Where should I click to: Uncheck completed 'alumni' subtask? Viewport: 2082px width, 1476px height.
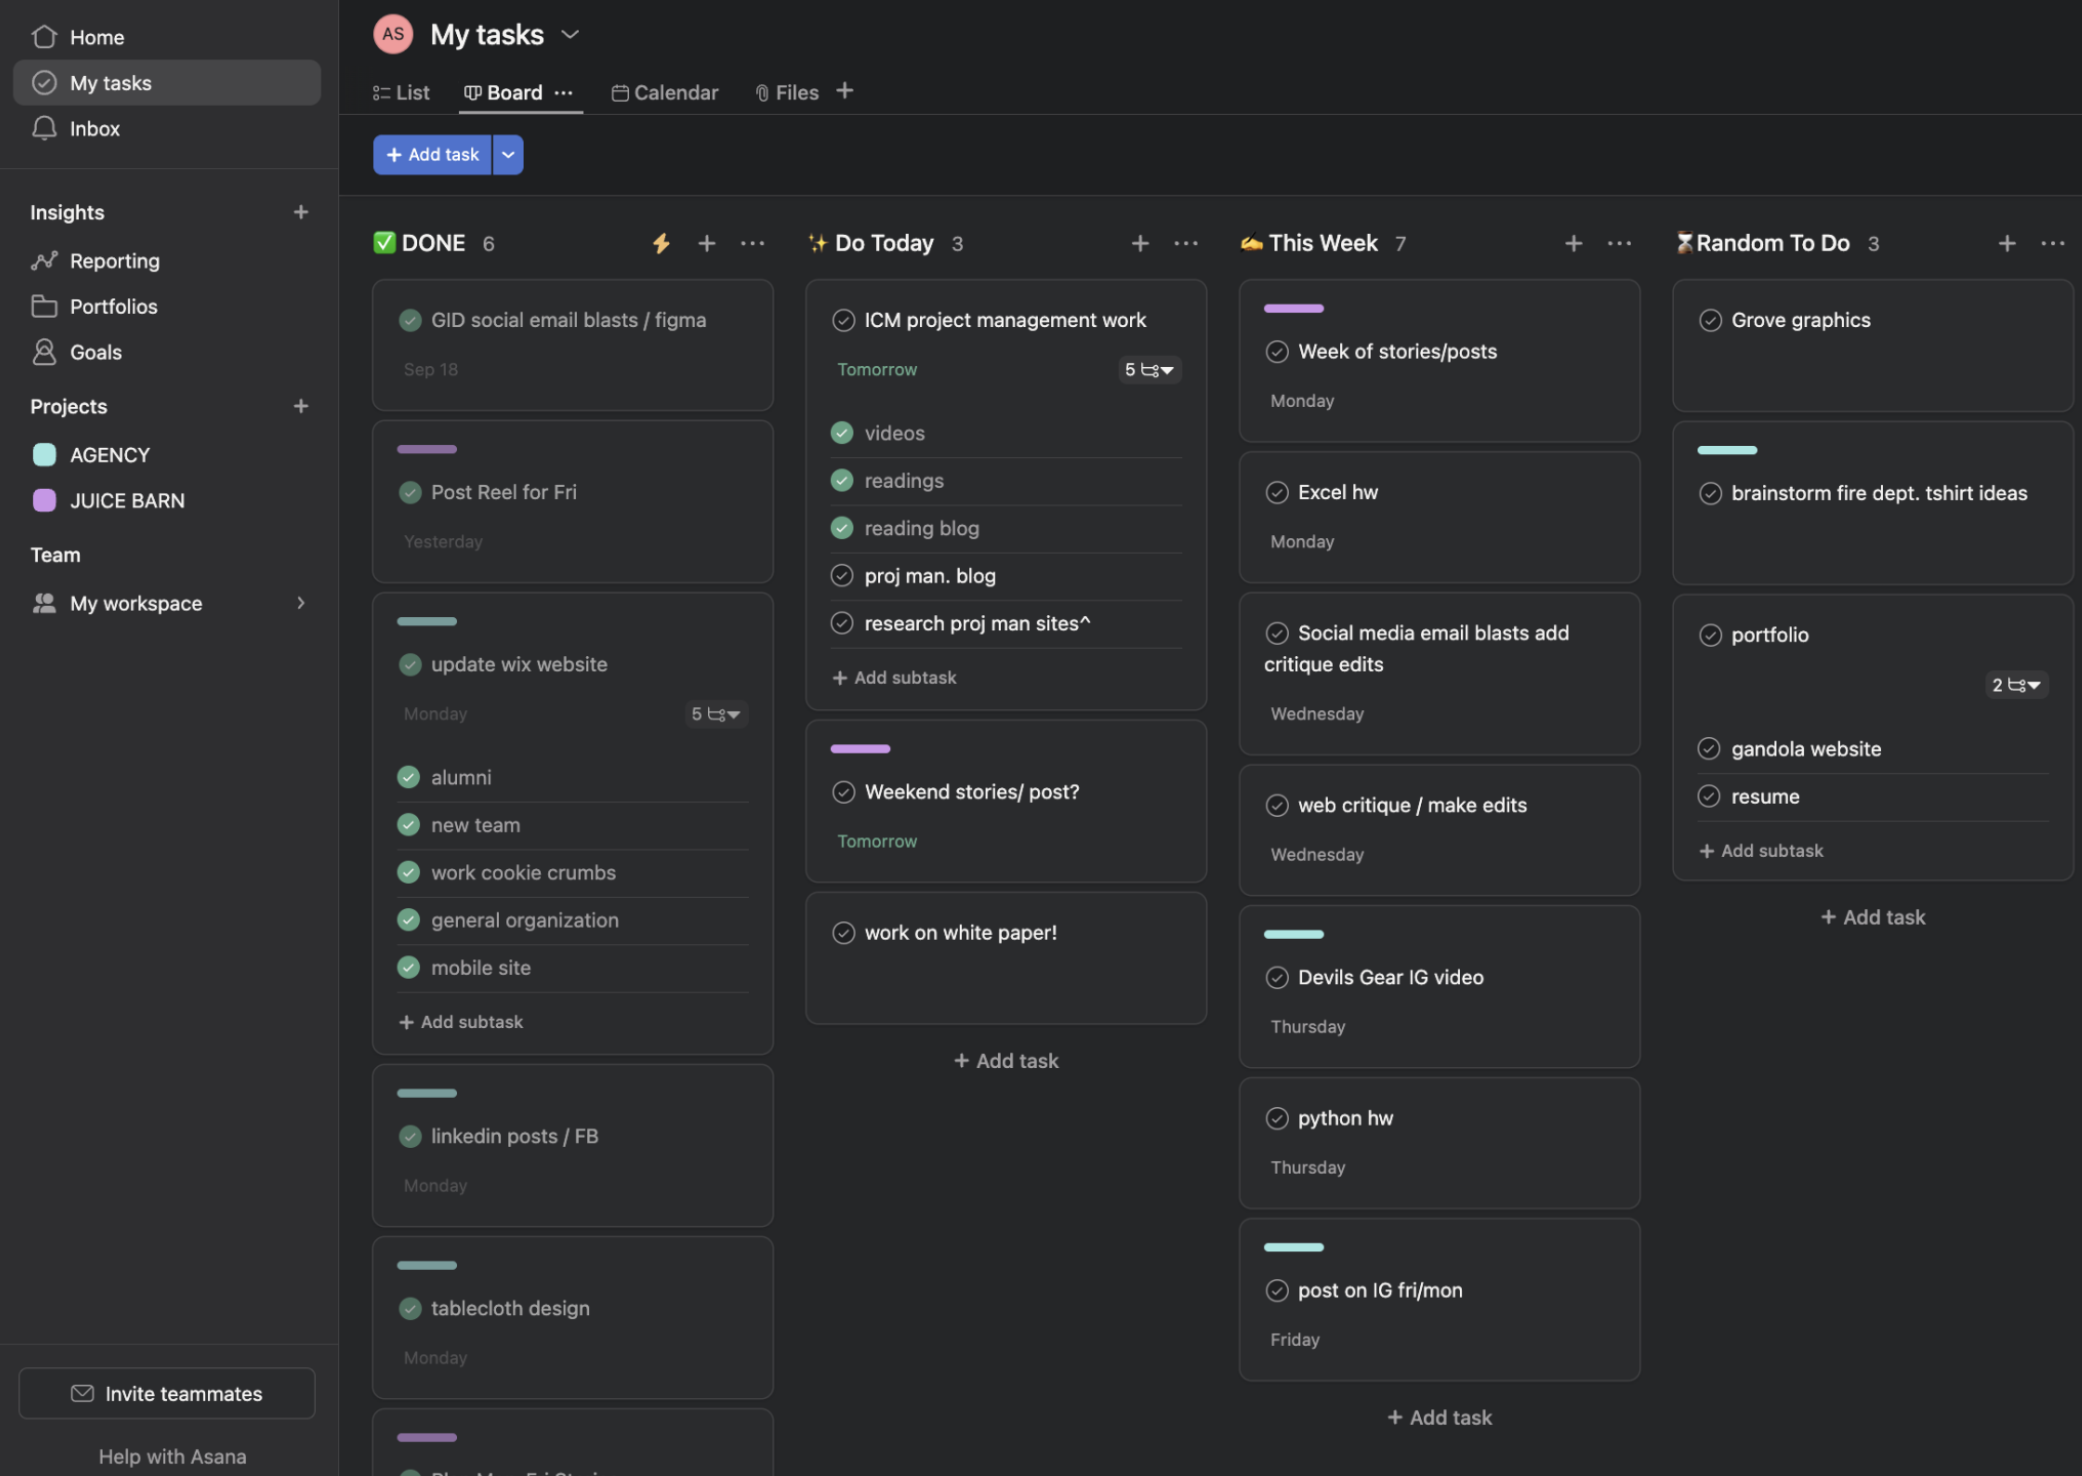coord(408,777)
